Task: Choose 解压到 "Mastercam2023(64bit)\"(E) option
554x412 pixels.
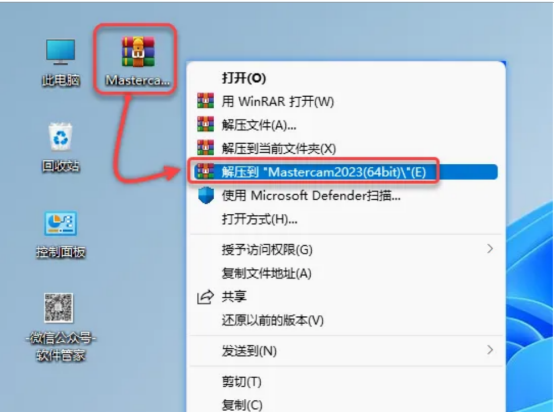Action: coord(346,172)
